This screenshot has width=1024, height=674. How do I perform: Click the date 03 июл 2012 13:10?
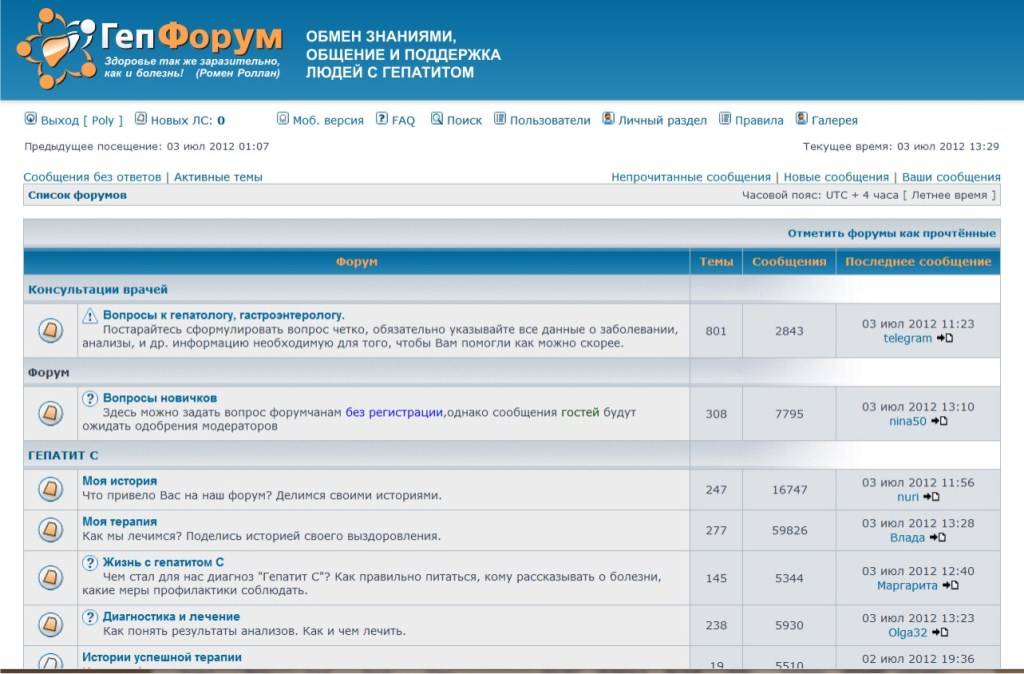[918, 406]
